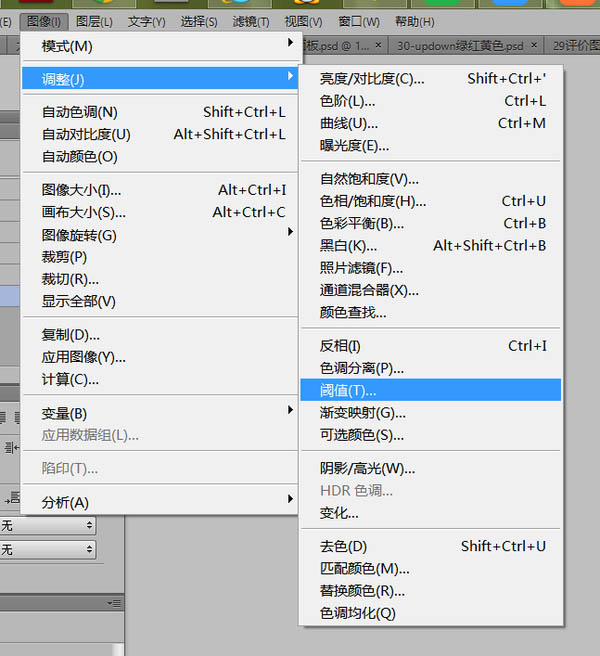Open the upper 无 dropdown in left panel
This screenshot has width=600, height=656.
[x=48, y=525]
